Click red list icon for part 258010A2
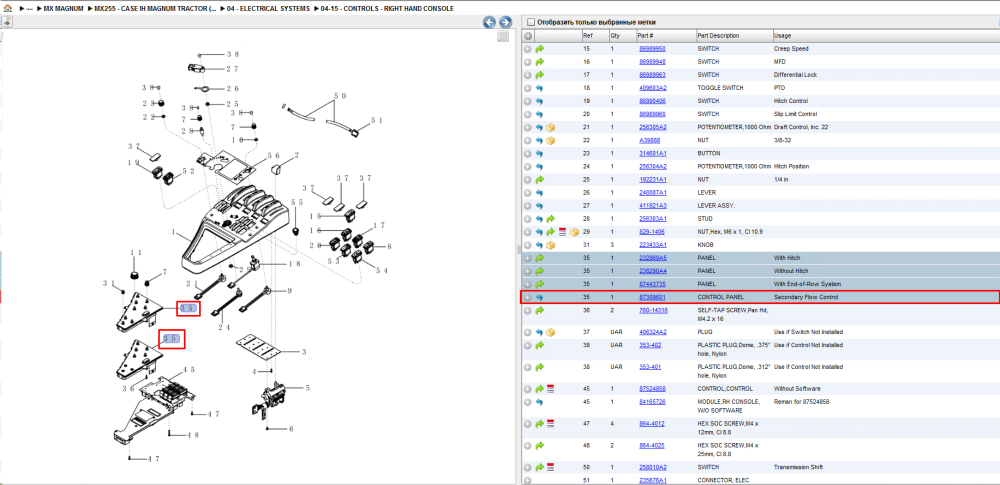This screenshot has height=485, width=1000. click(550, 467)
